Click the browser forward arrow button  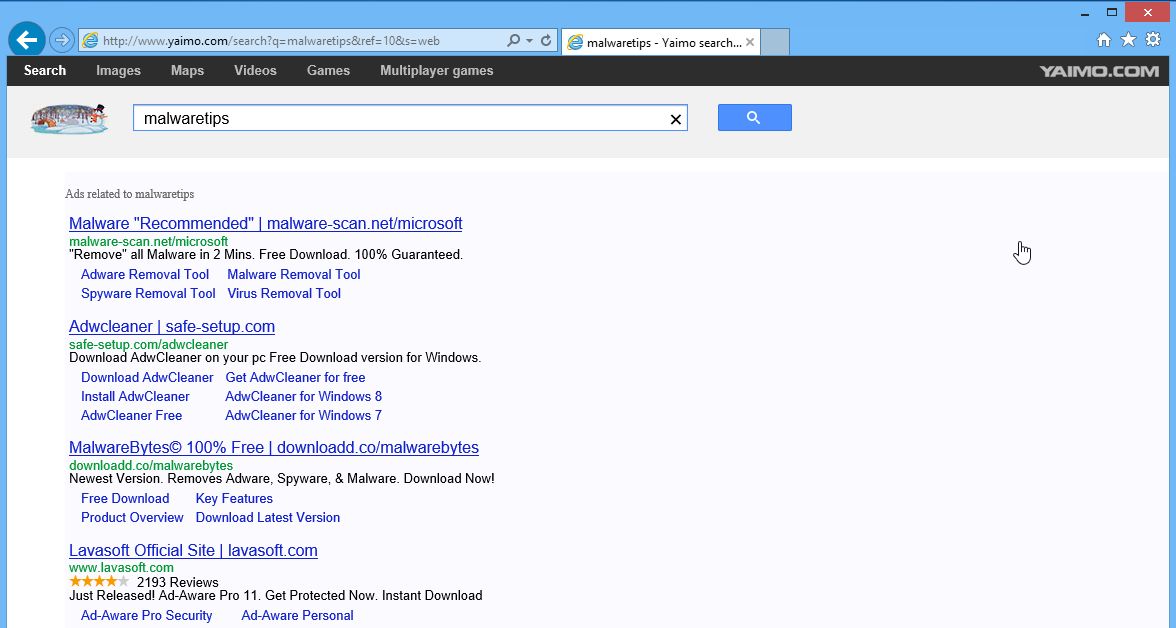(62, 41)
